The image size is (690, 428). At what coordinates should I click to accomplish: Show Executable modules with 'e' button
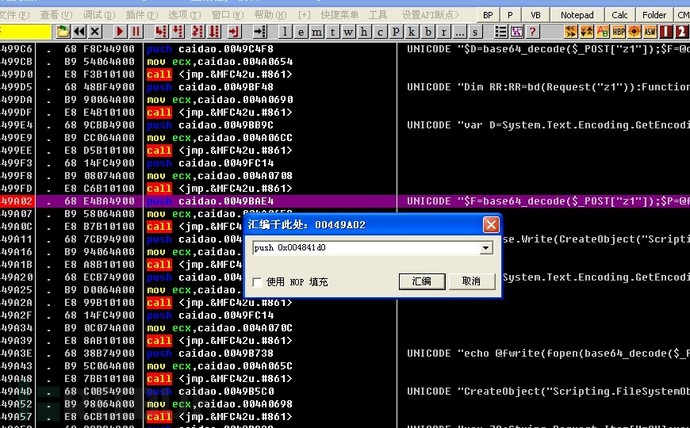pos(301,32)
